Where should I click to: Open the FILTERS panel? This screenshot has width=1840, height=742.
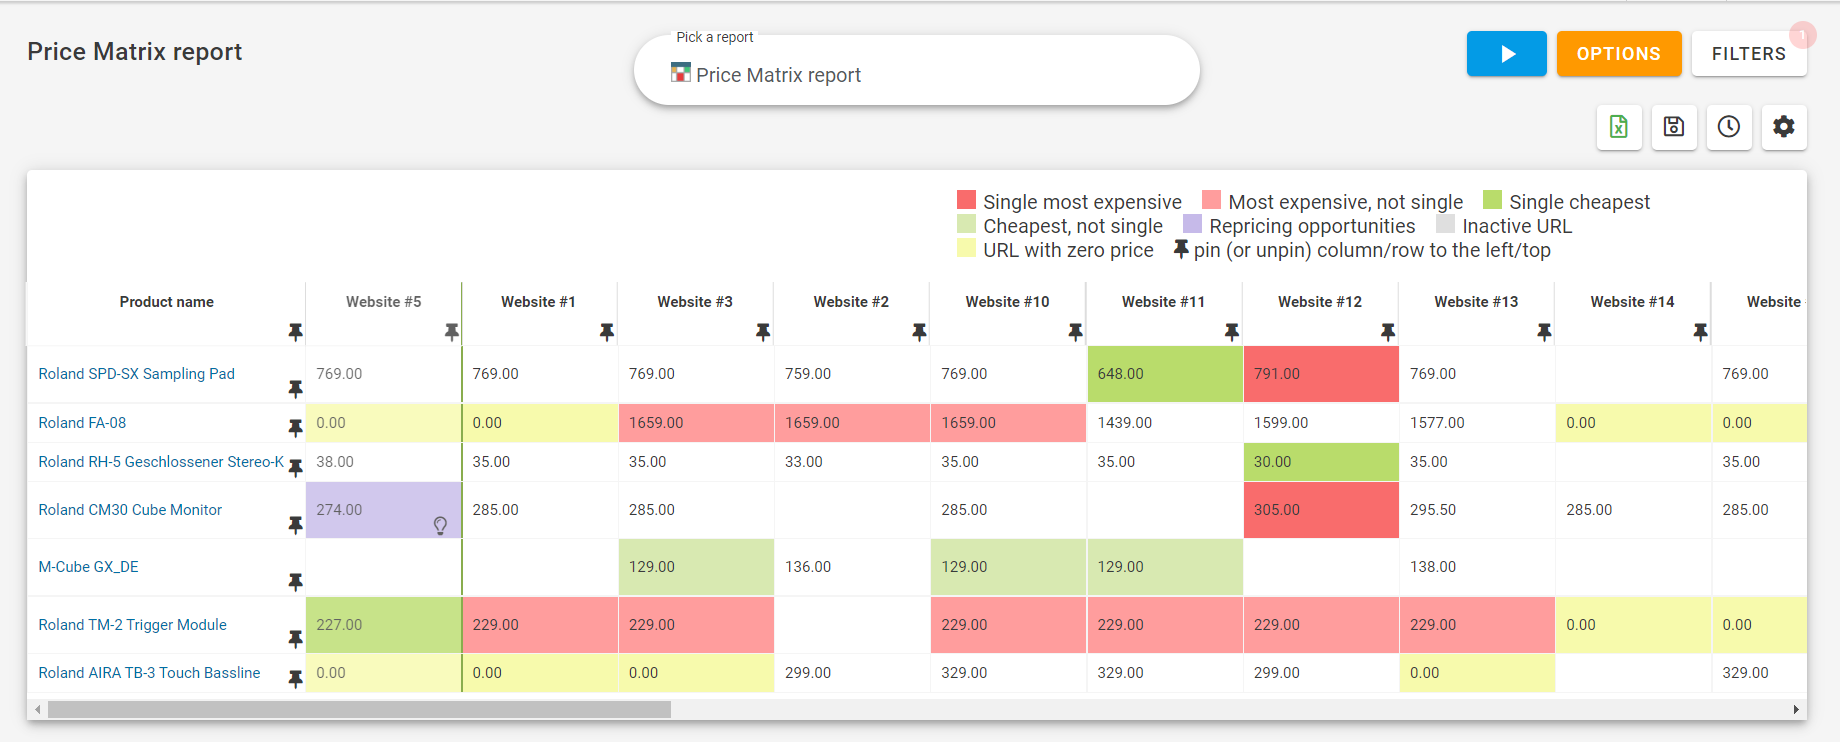click(x=1748, y=54)
